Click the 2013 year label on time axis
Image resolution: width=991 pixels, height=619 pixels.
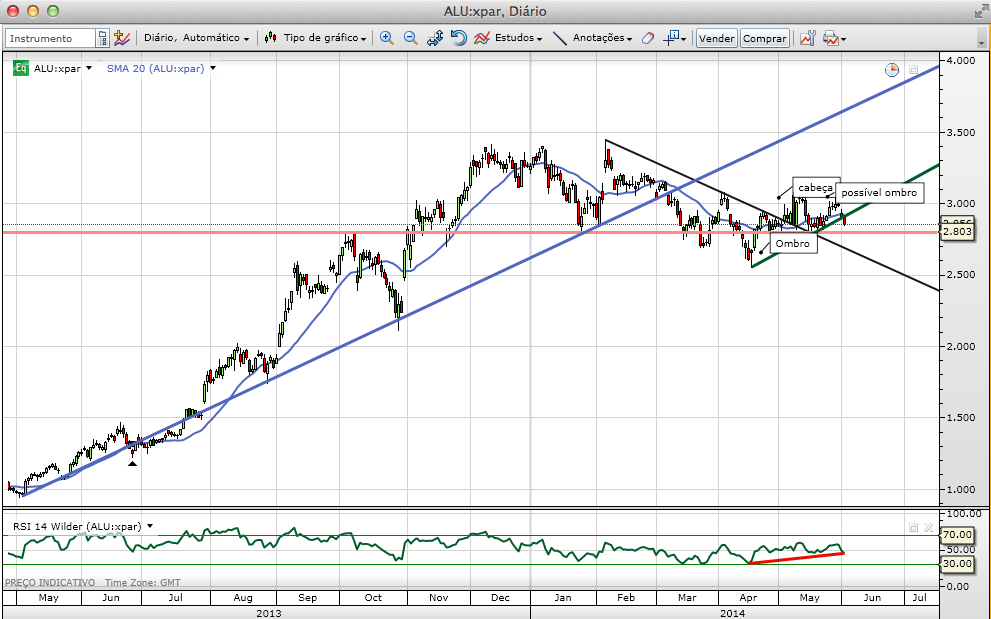[269, 613]
